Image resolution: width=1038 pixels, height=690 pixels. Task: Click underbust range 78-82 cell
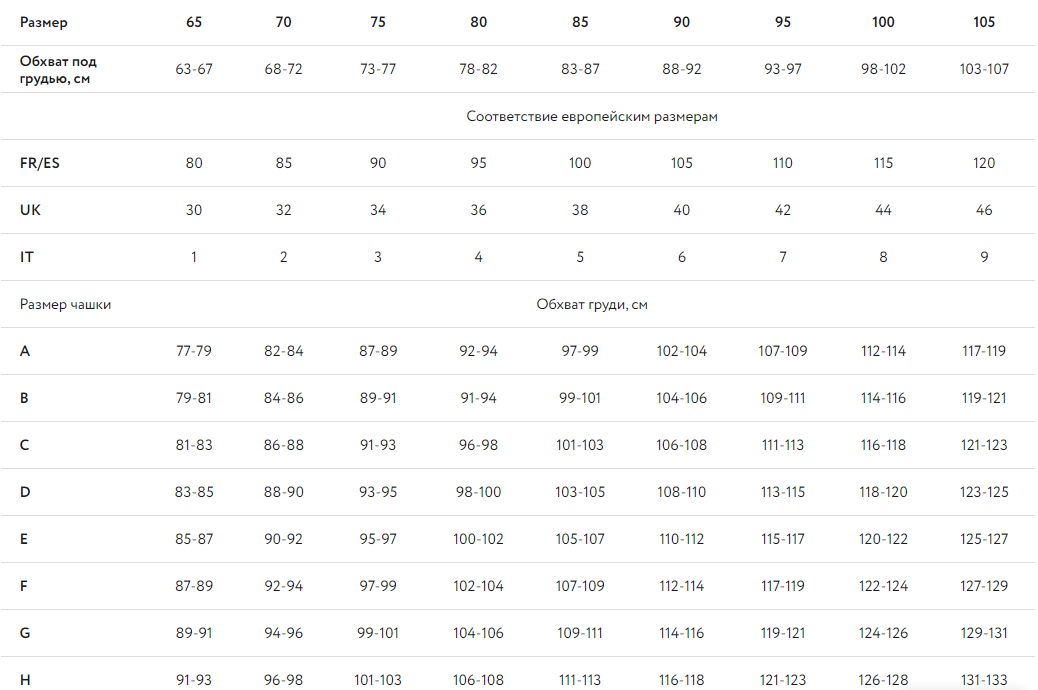click(478, 69)
